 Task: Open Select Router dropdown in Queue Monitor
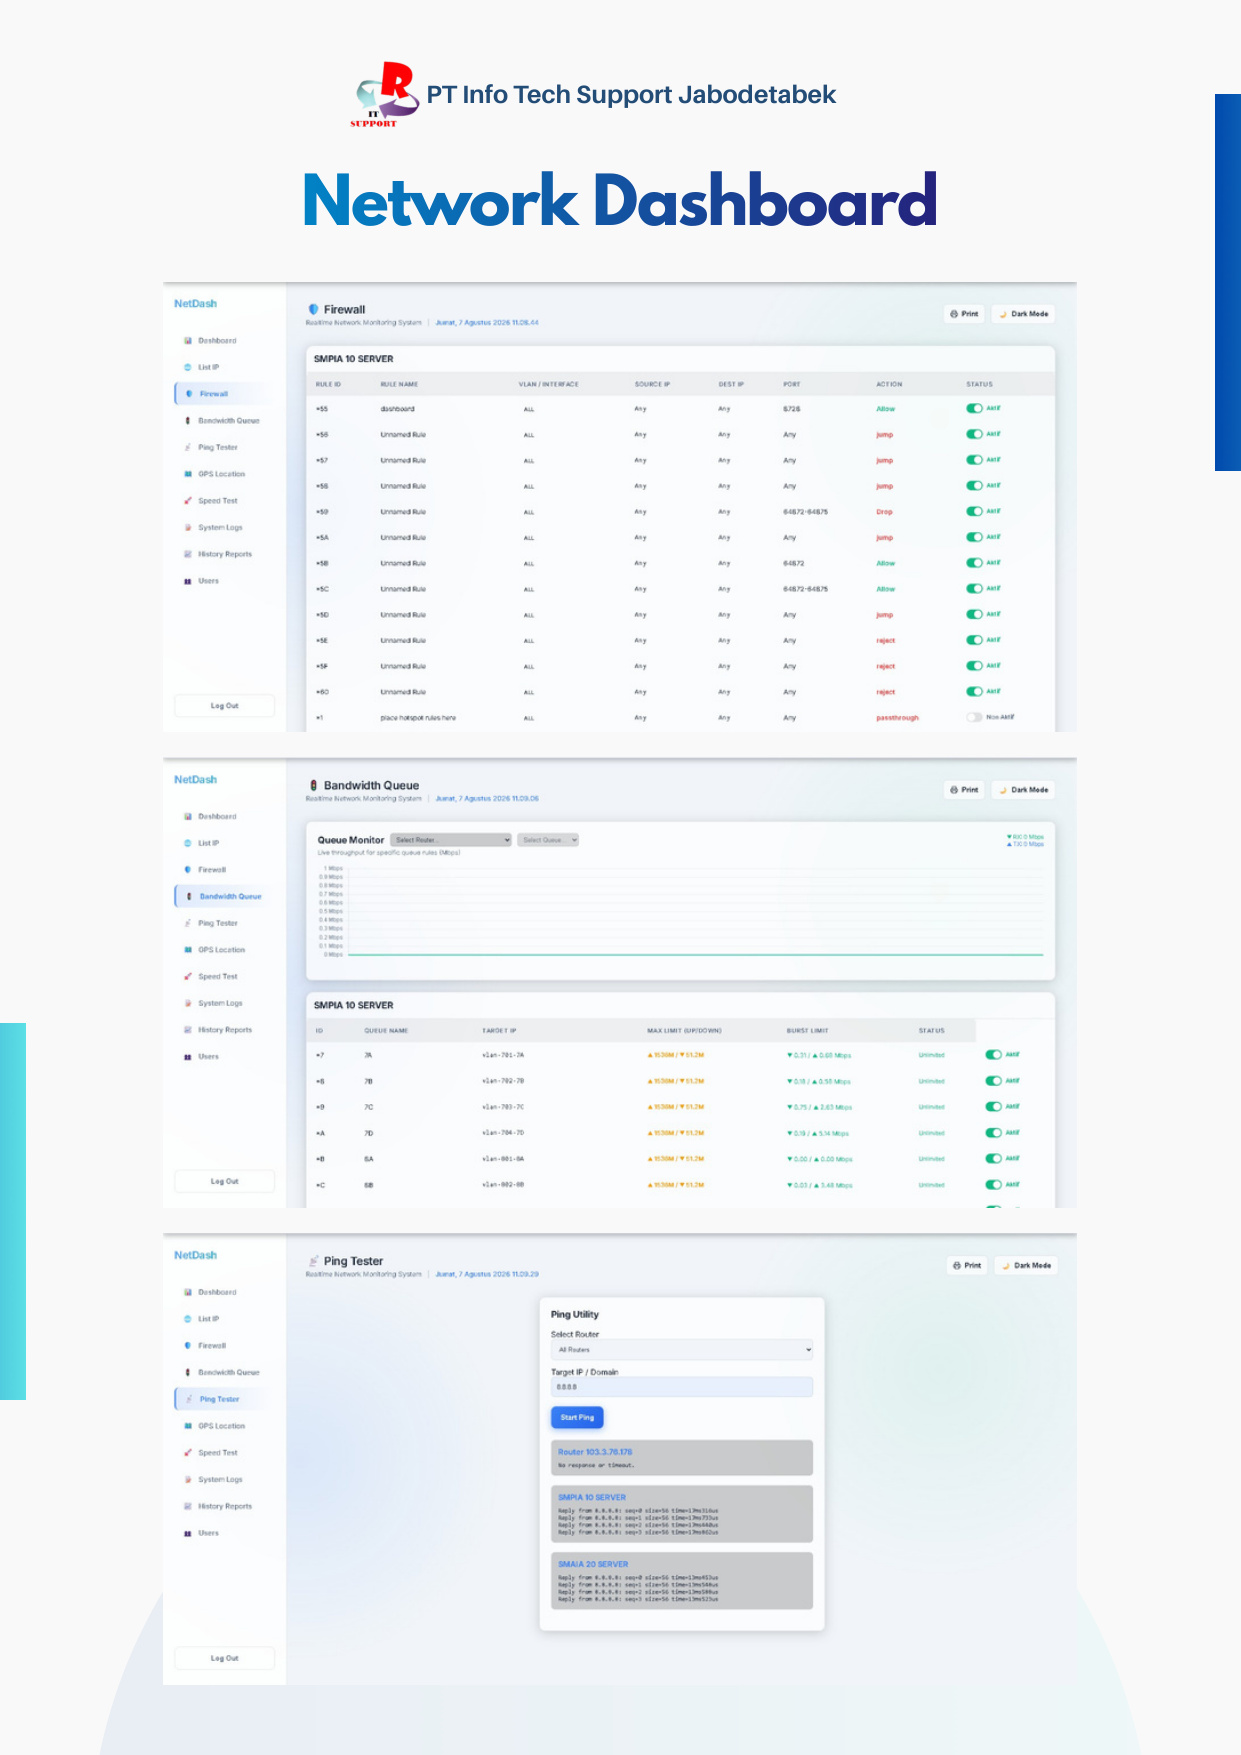451,840
